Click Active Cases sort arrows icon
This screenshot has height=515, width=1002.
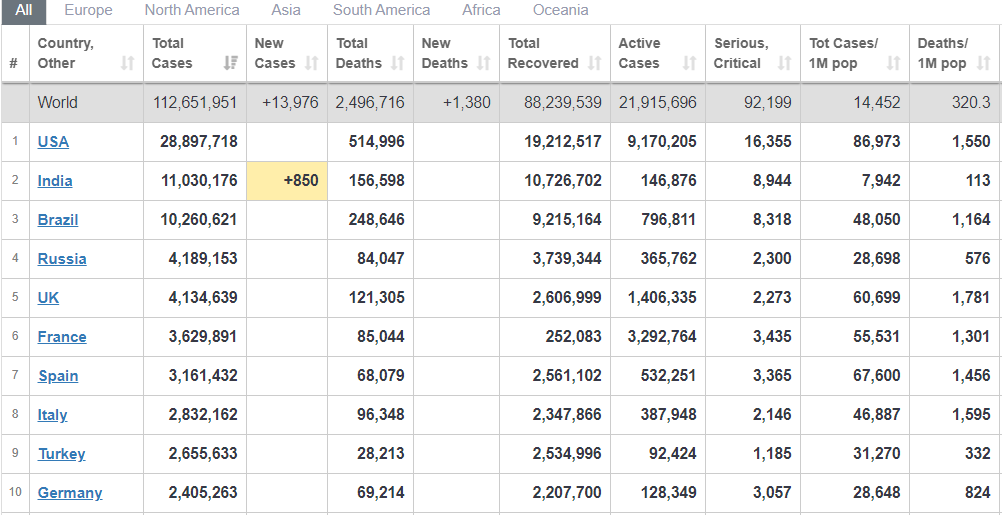(689, 63)
